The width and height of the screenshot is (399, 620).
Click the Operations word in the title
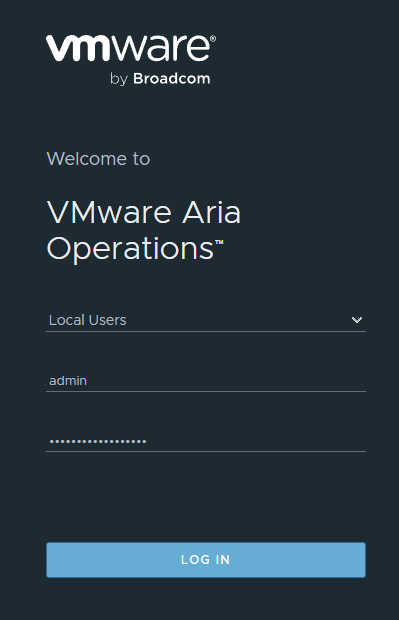[130, 249]
